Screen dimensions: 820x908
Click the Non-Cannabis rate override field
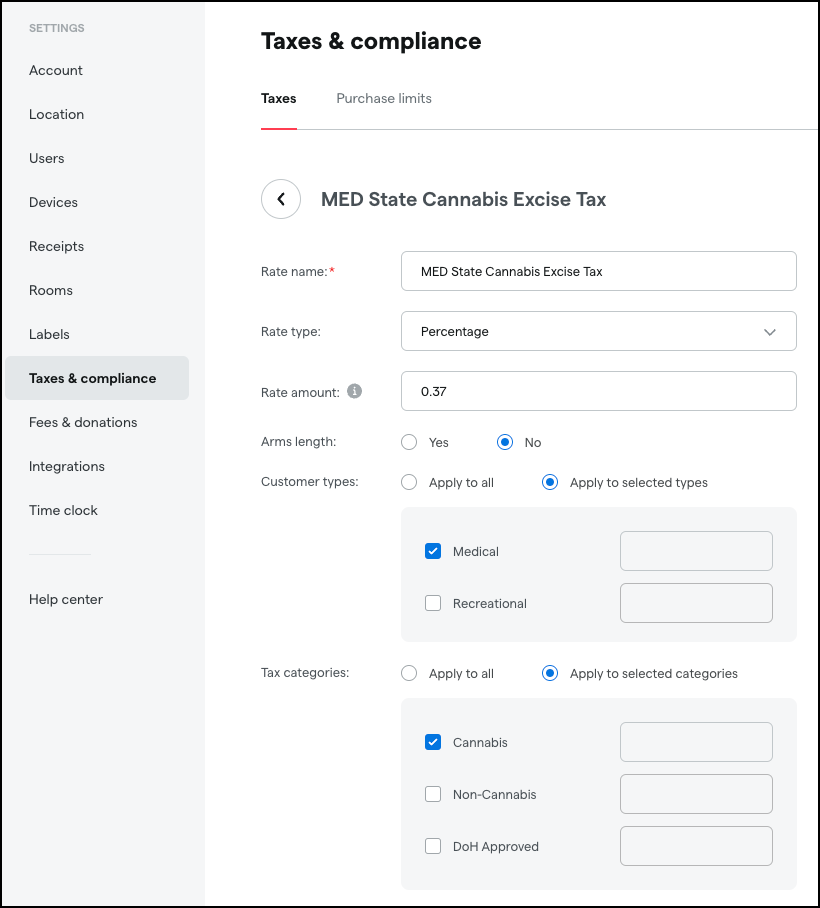(x=696, y=794)
